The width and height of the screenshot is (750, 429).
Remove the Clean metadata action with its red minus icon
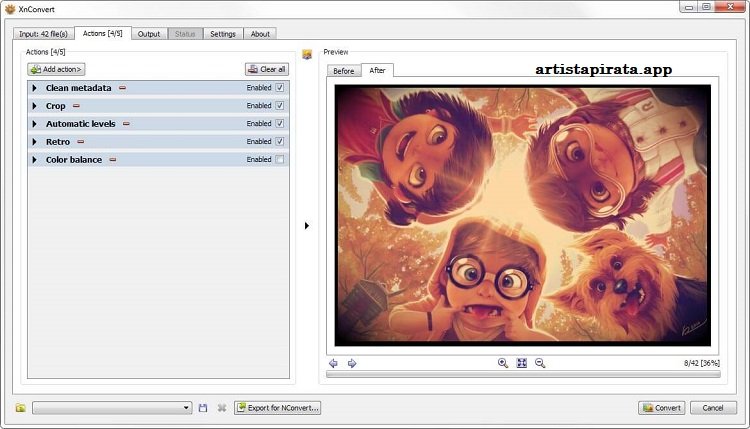122,88
